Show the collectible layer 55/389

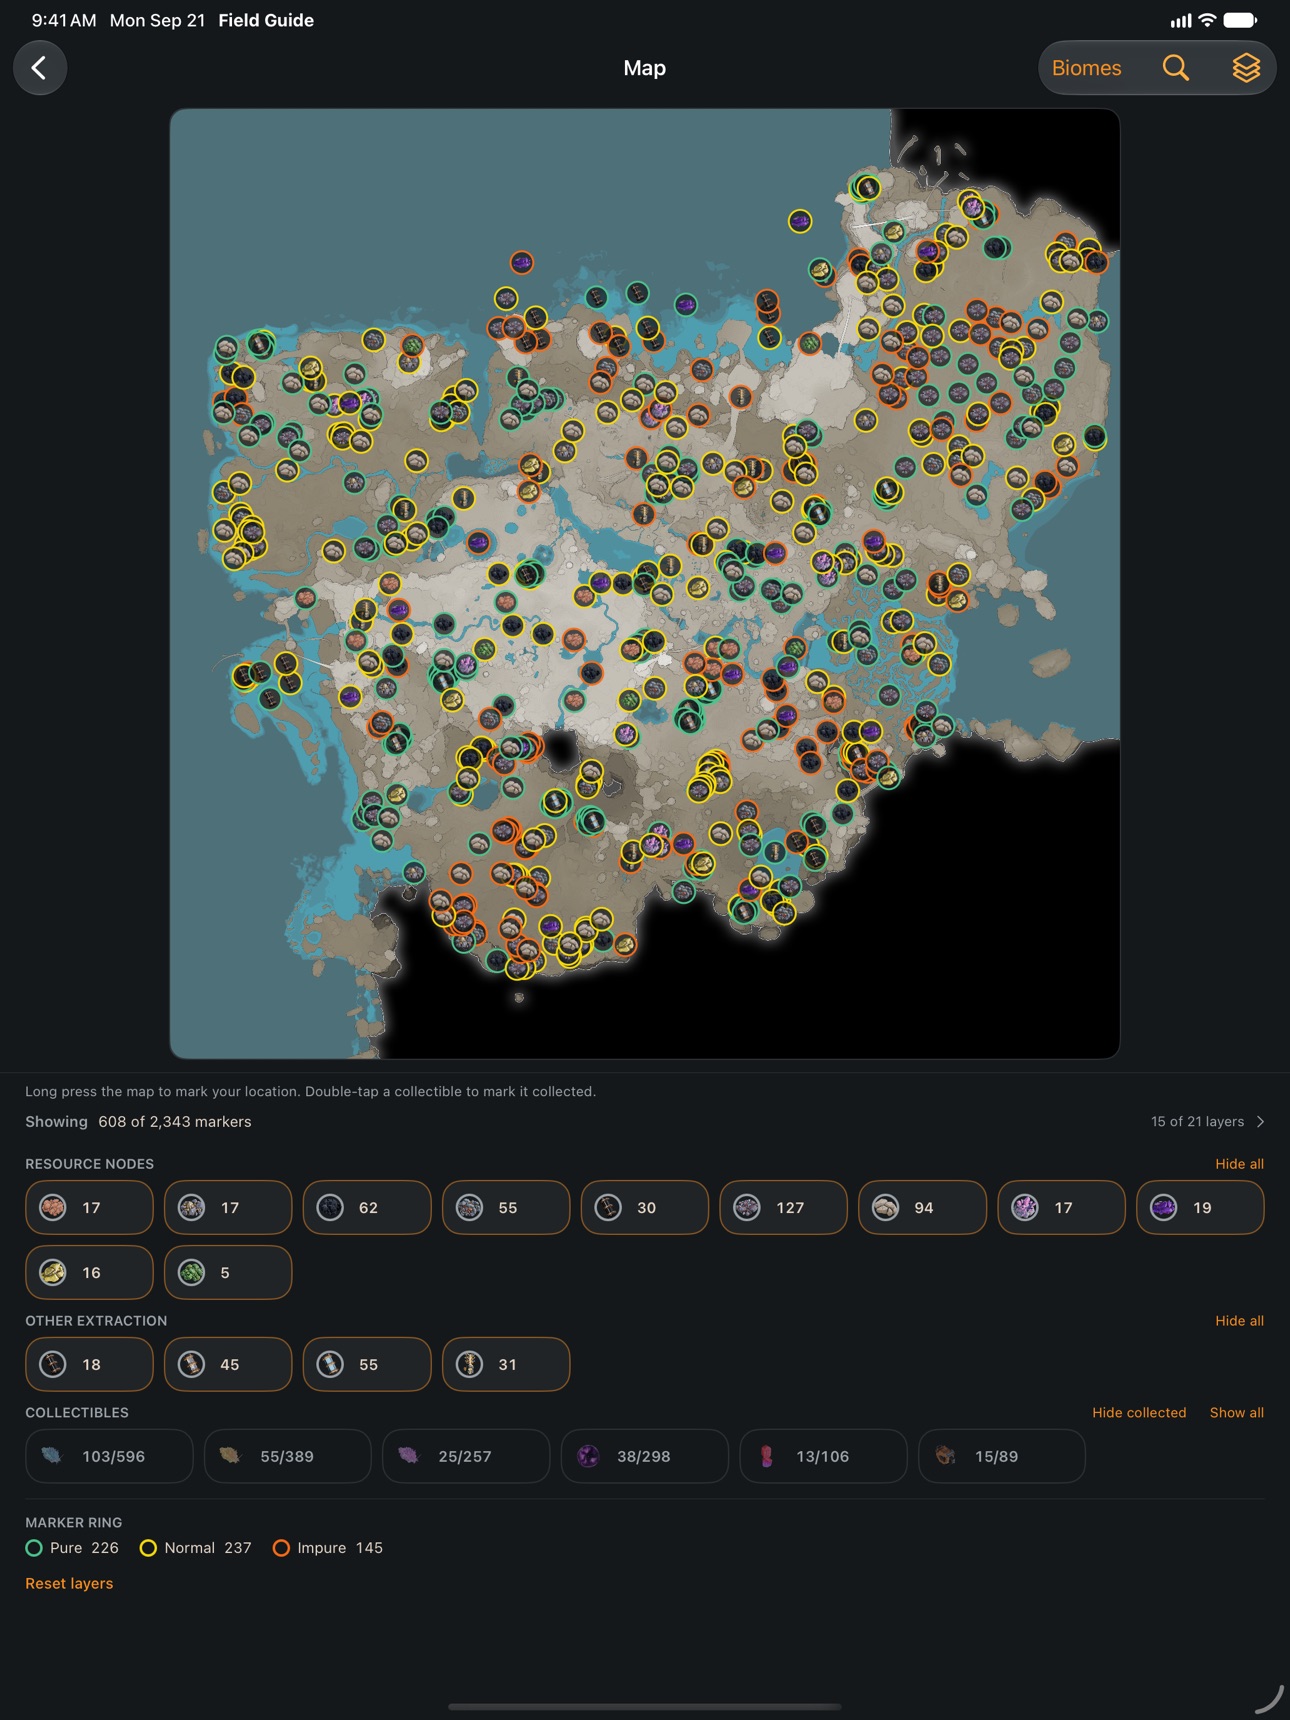(288, 1457)
